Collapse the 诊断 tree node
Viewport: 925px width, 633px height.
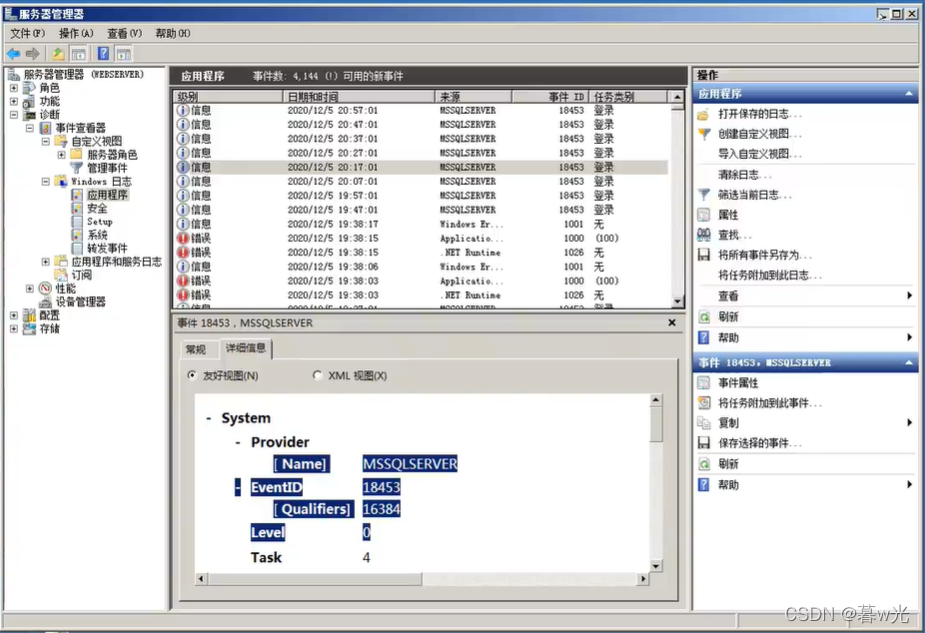pyautogui.click(x=14, y=114)
